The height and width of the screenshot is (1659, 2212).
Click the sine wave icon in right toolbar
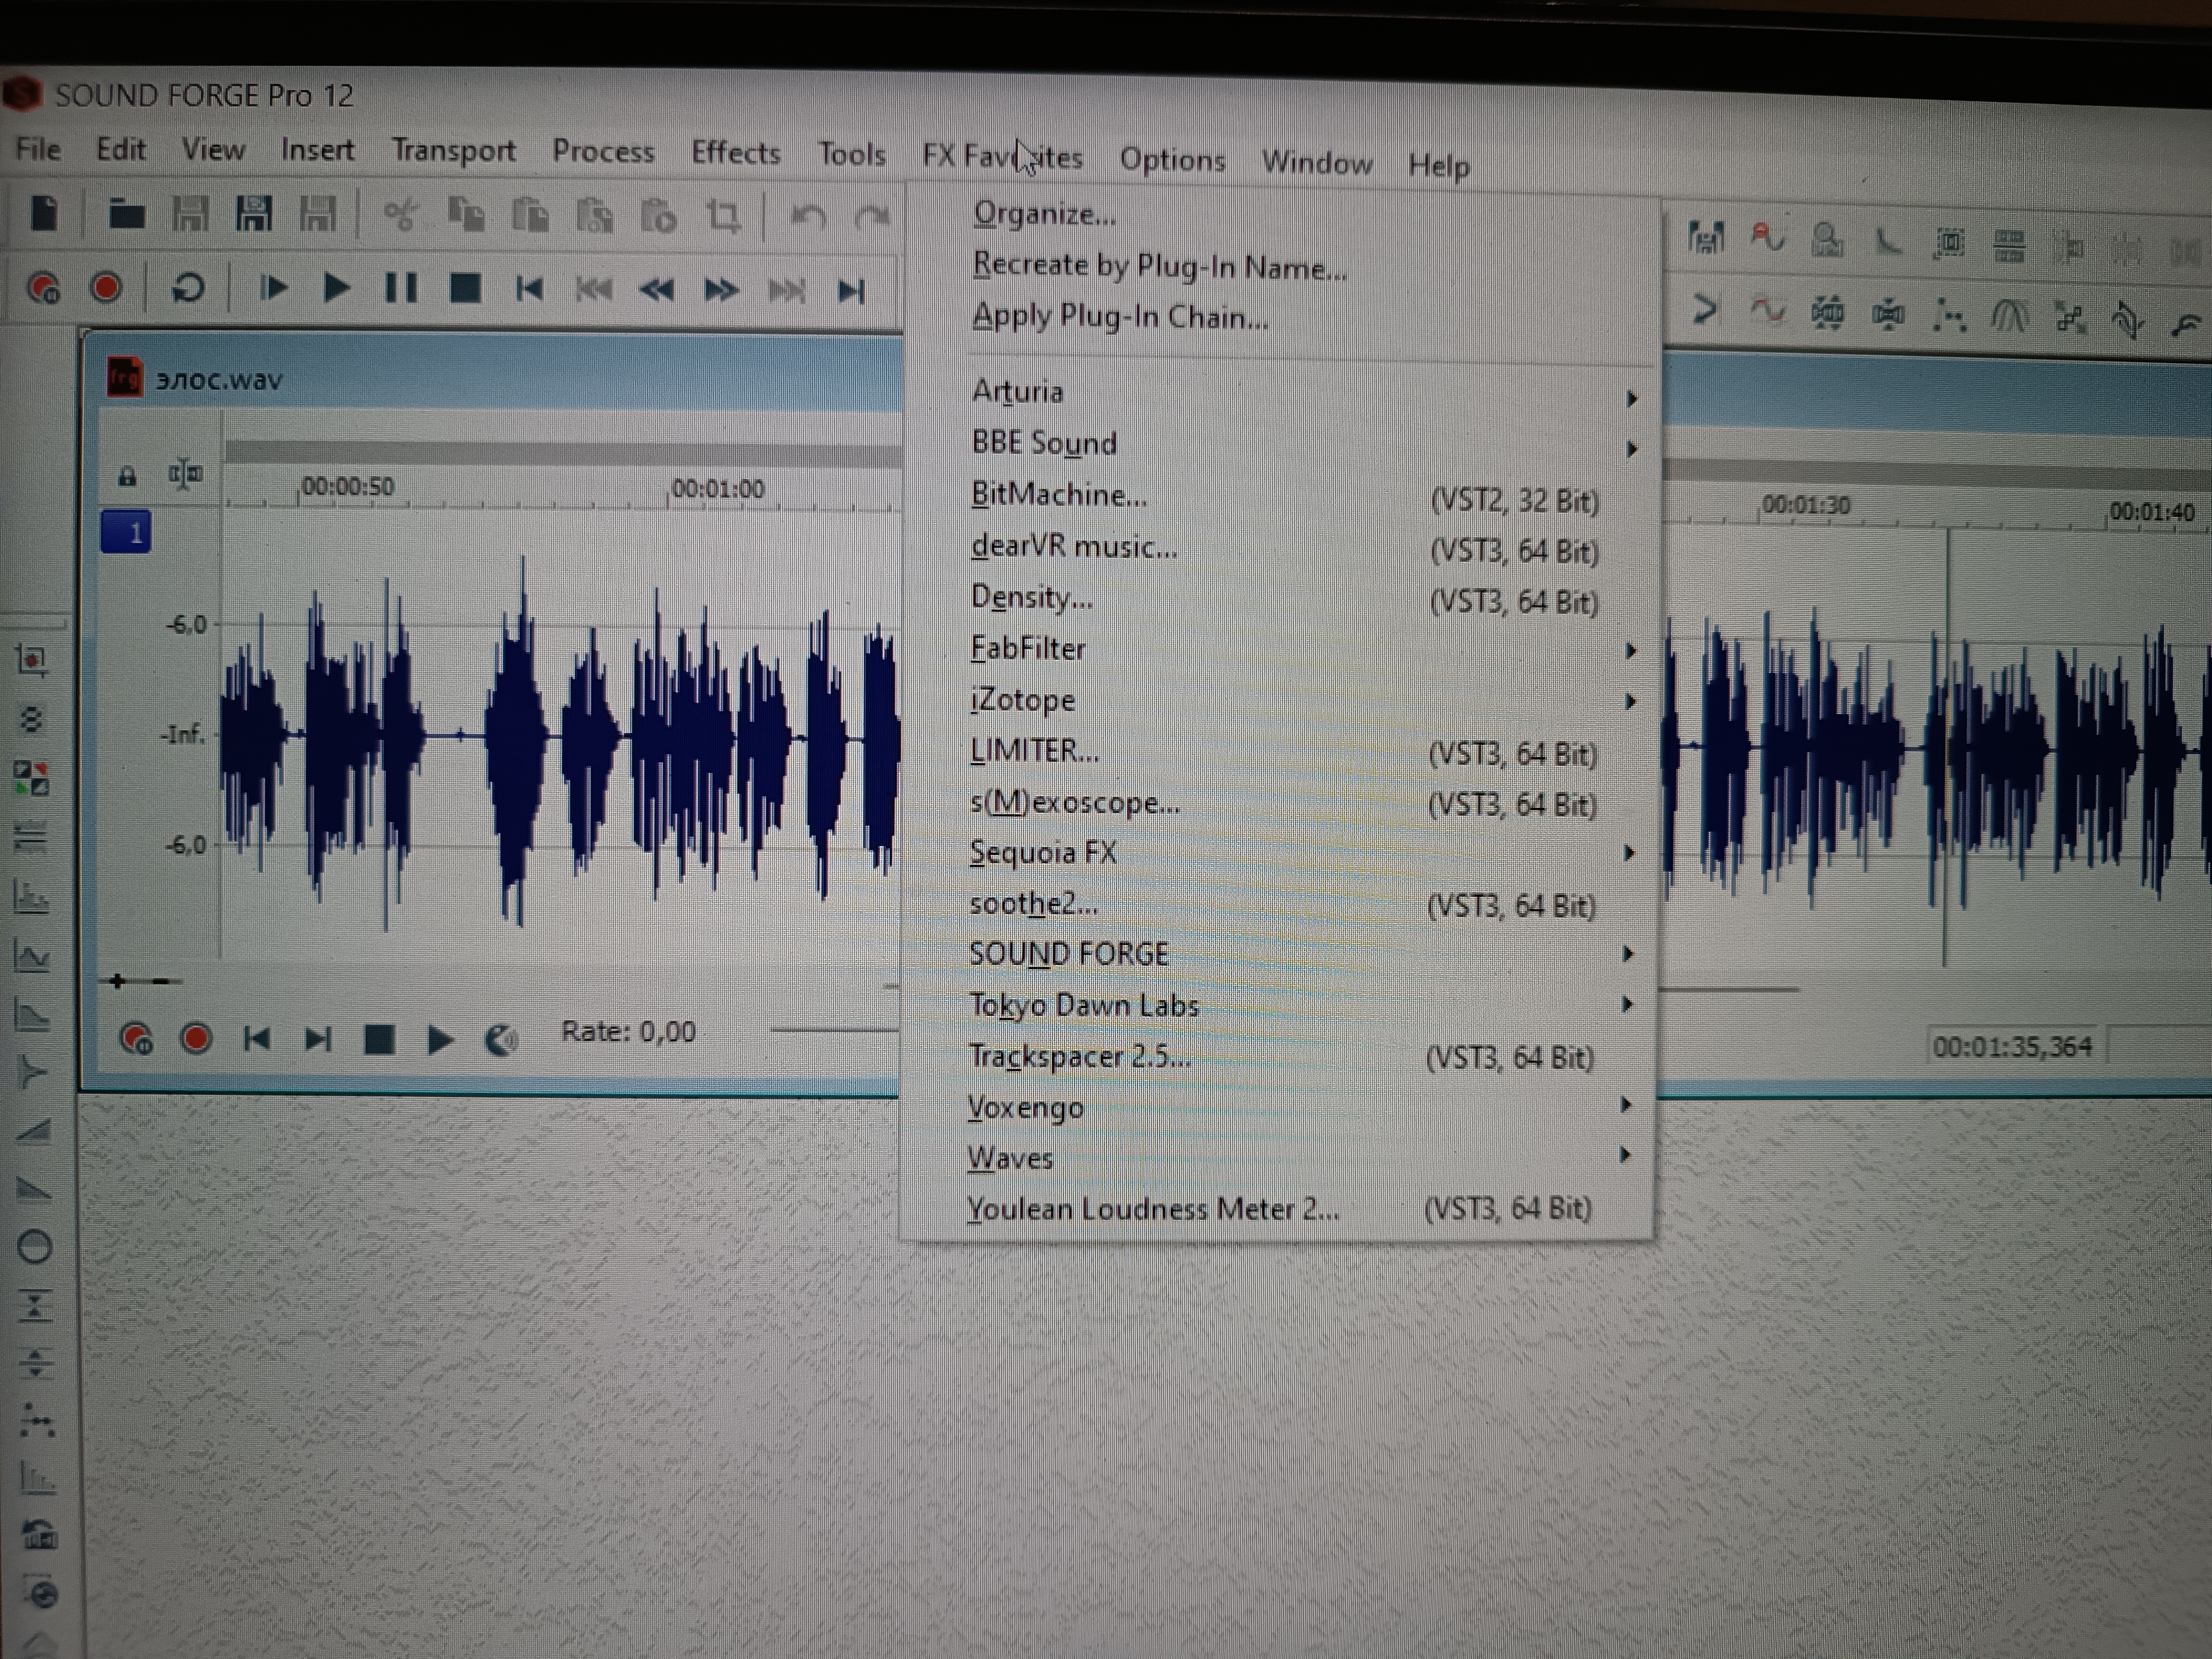1767,312
